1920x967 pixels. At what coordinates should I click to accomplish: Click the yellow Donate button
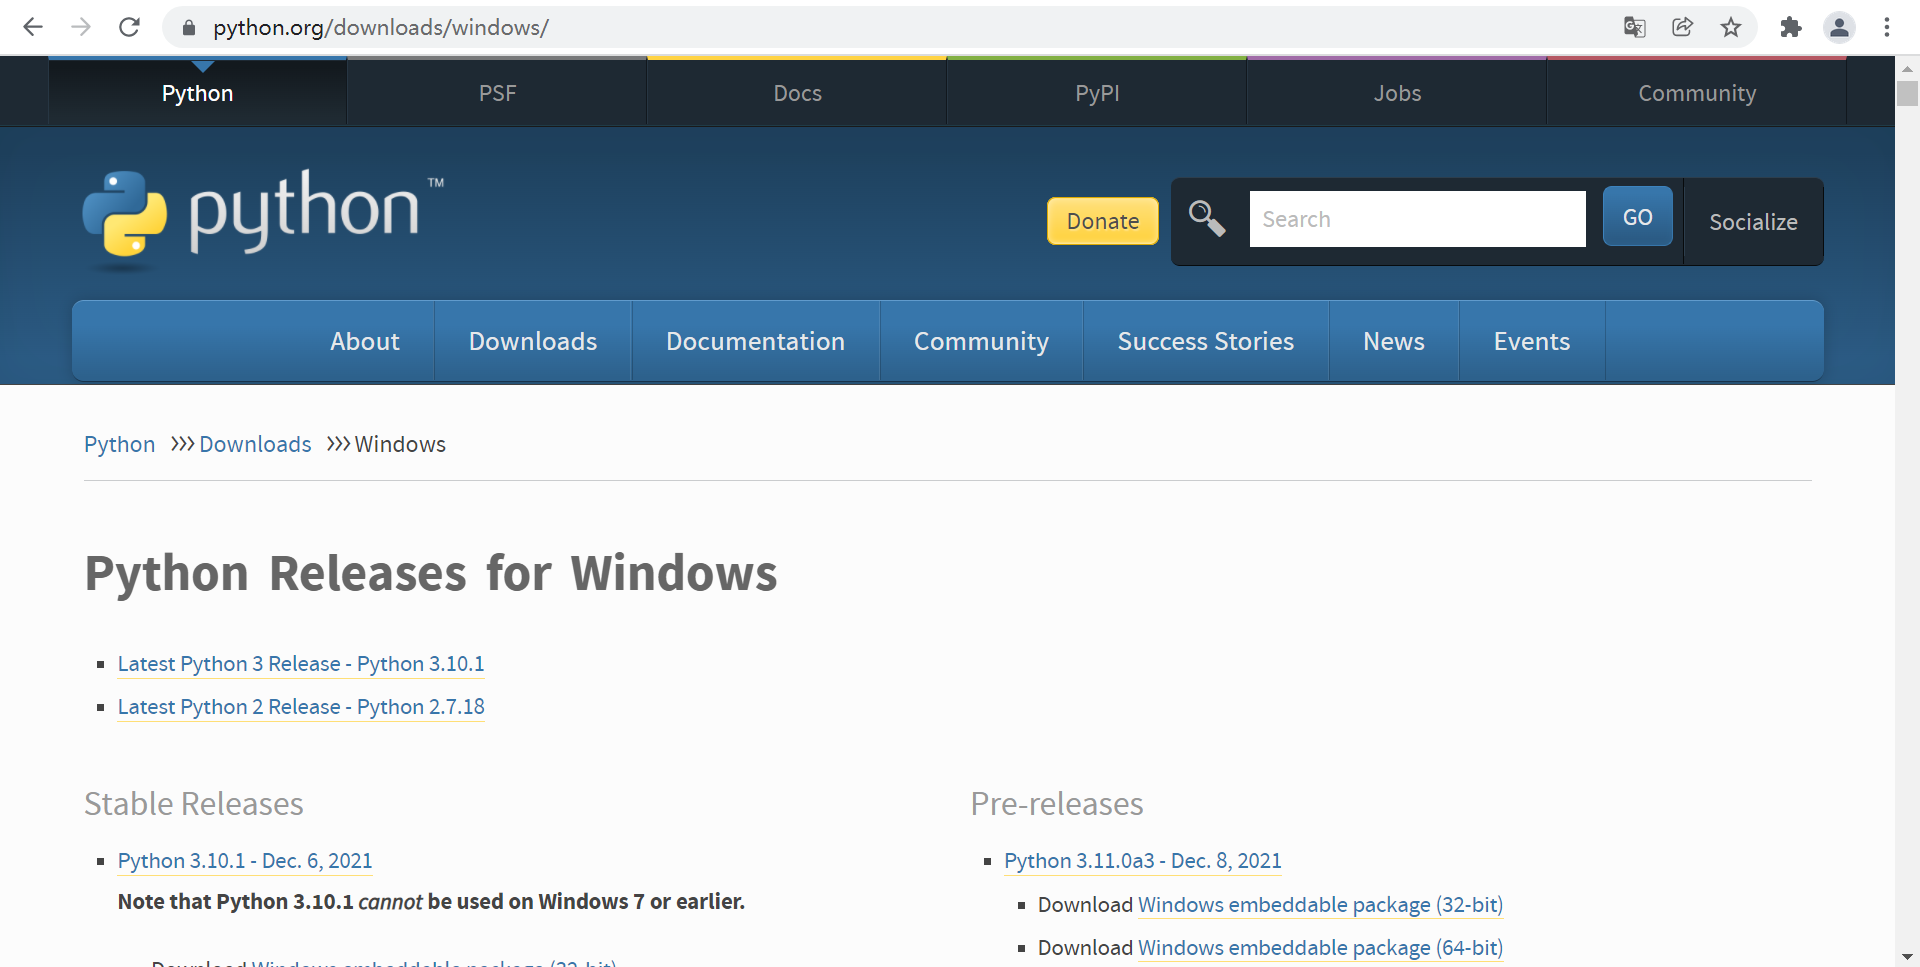pyautogui.click(x=1103, y=221)
